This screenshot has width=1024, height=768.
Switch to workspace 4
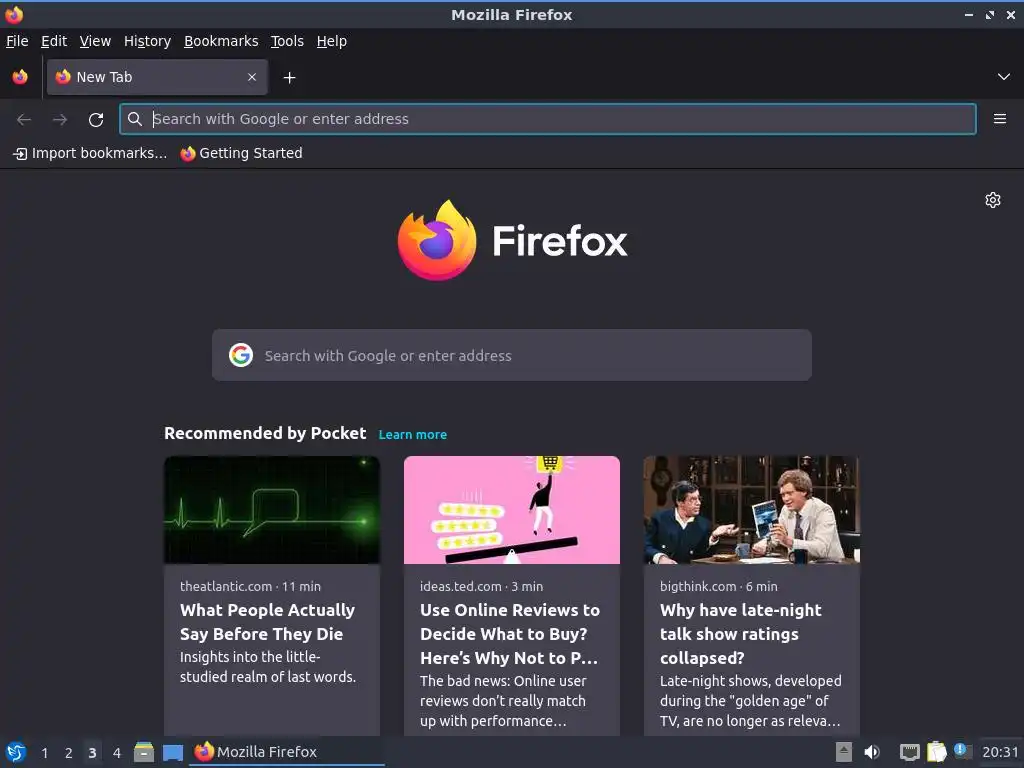117,753
